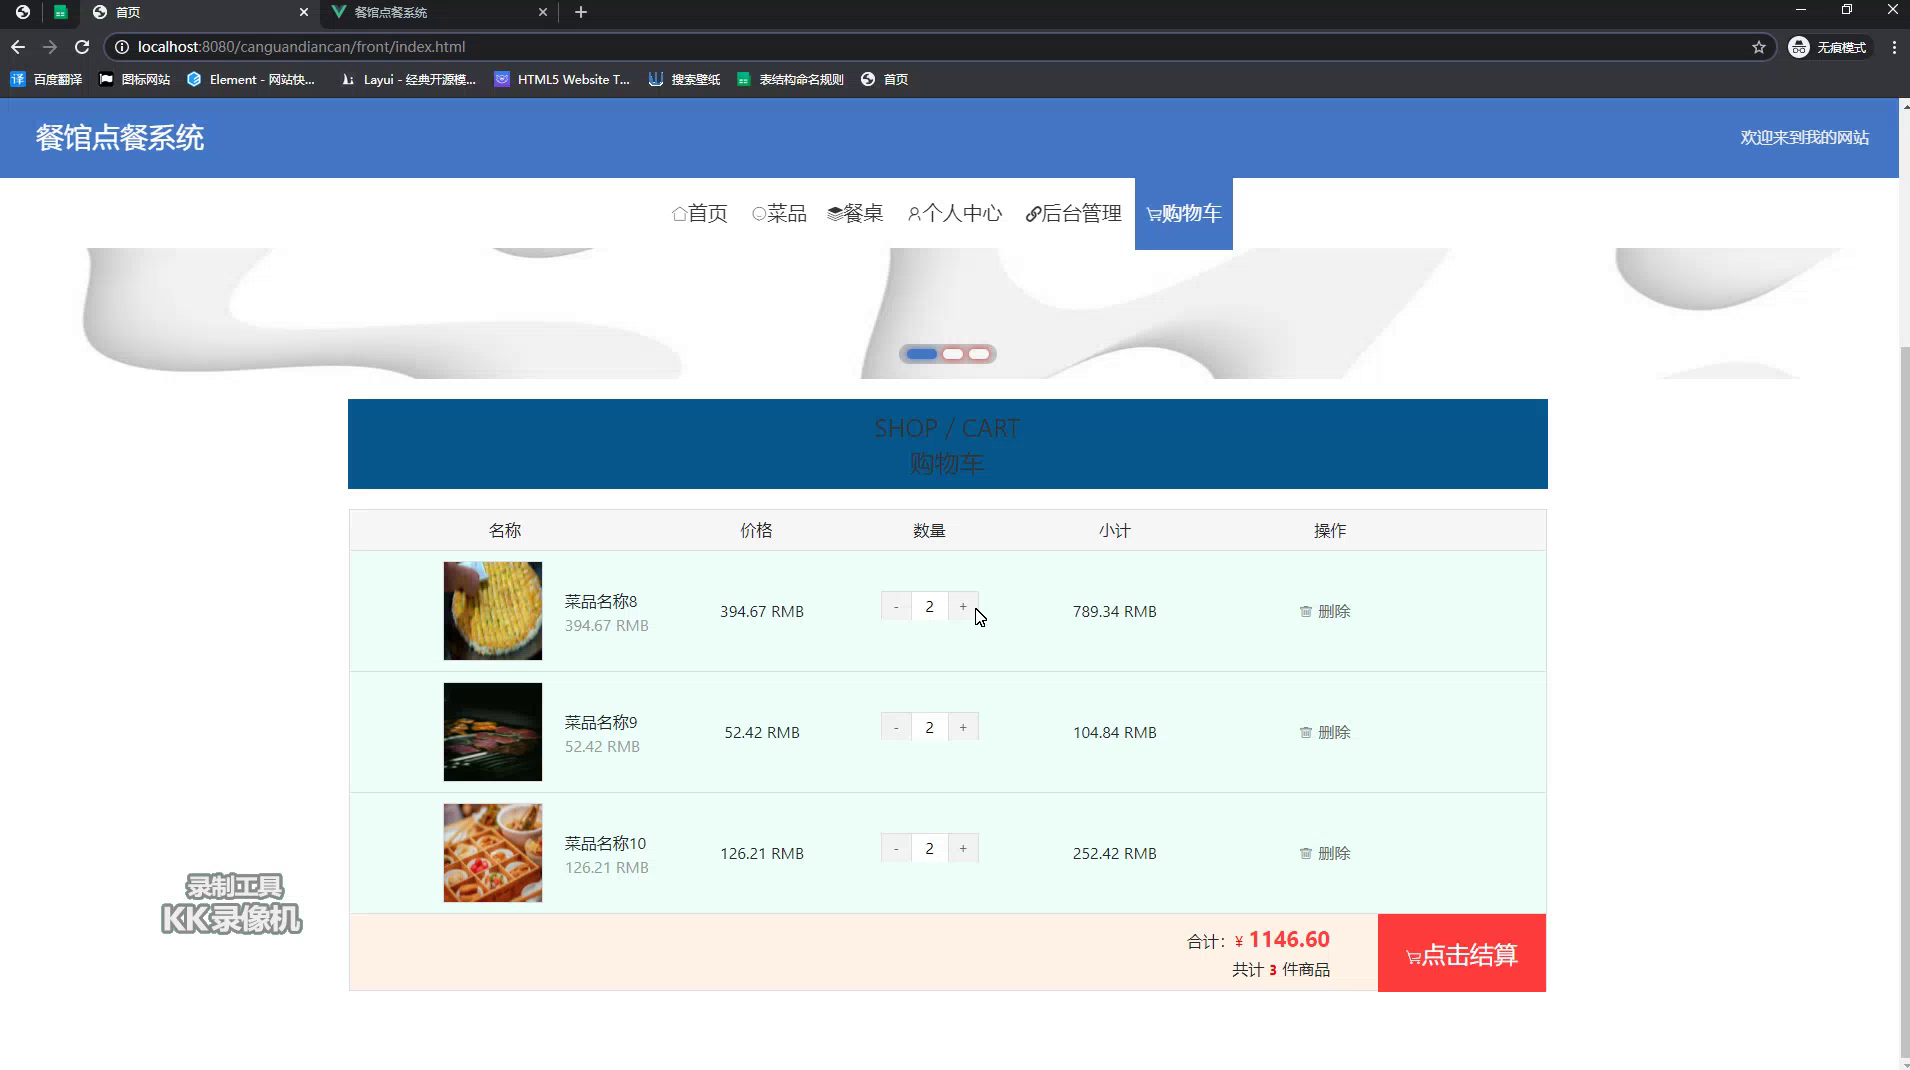
Task: Select the third carousel indicator dot
Action: 979,354
